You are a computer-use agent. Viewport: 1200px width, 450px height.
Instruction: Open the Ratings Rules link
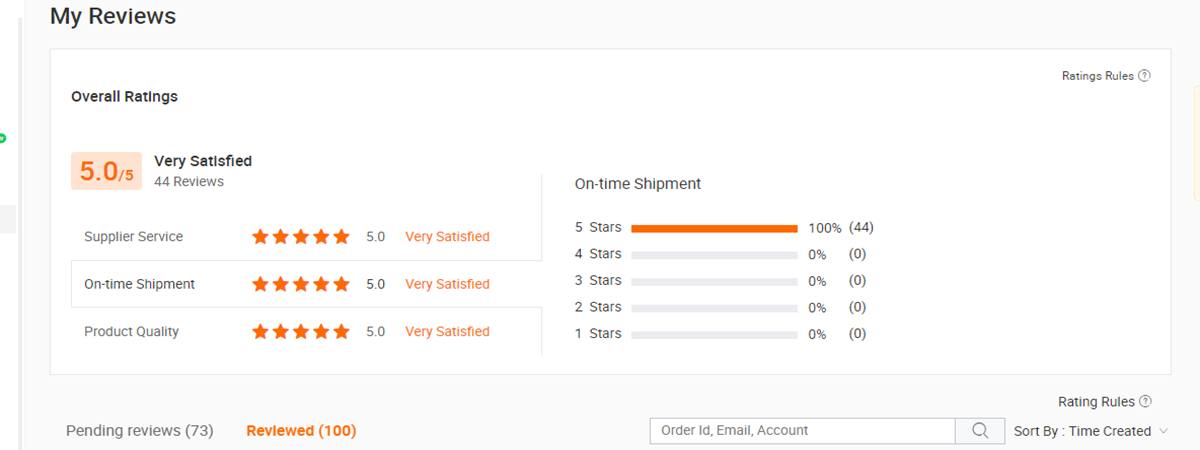pos(1097,76)
